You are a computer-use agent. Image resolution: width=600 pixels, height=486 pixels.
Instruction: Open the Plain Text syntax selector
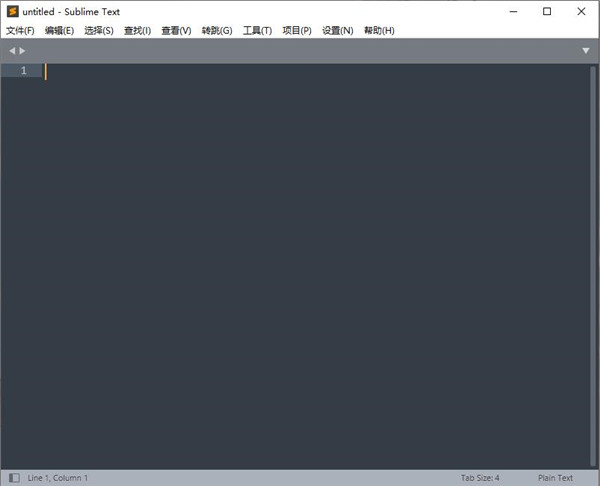click(x=555, y=478)
